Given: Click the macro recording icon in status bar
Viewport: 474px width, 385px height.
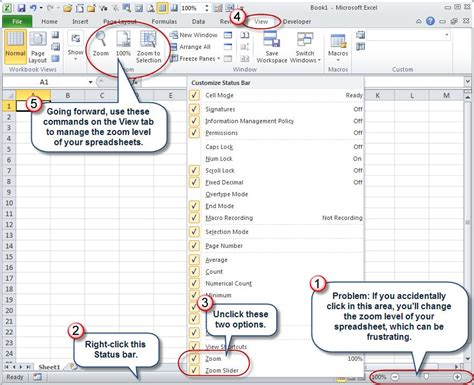Looking at the screenshot, I should [x=37, y=377].
